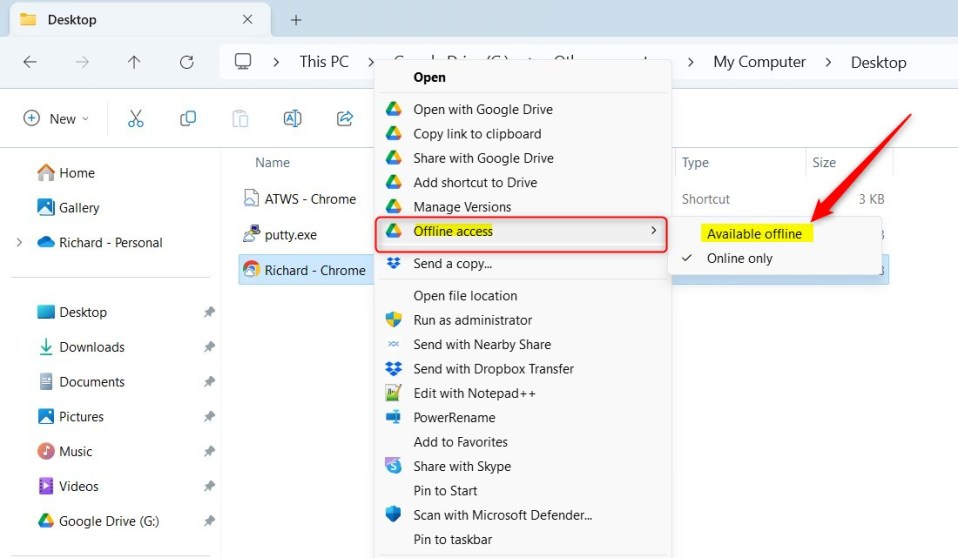Click the Rename icon in toolbar
Screen dimensions: 958x558
[293, 119]
